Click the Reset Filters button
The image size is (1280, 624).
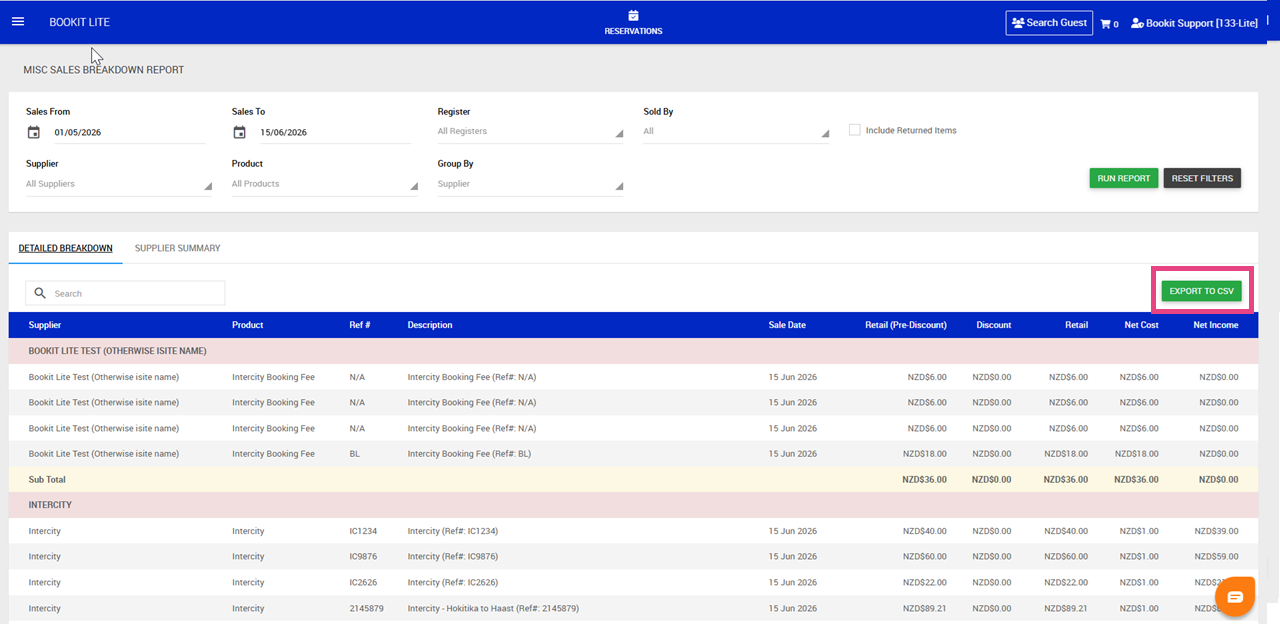click(x=1202, y=178)
